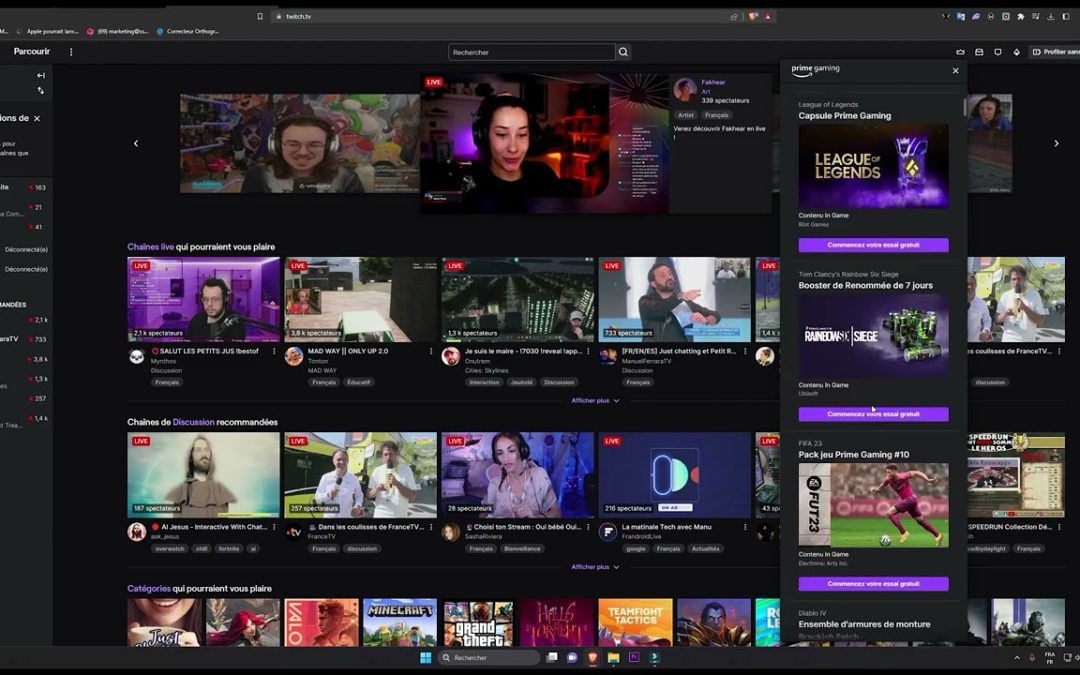This screenshot has height=675, width=1080.
Task: Open the Choisi ton Stream thumbnail
Action: click(517, 475)
